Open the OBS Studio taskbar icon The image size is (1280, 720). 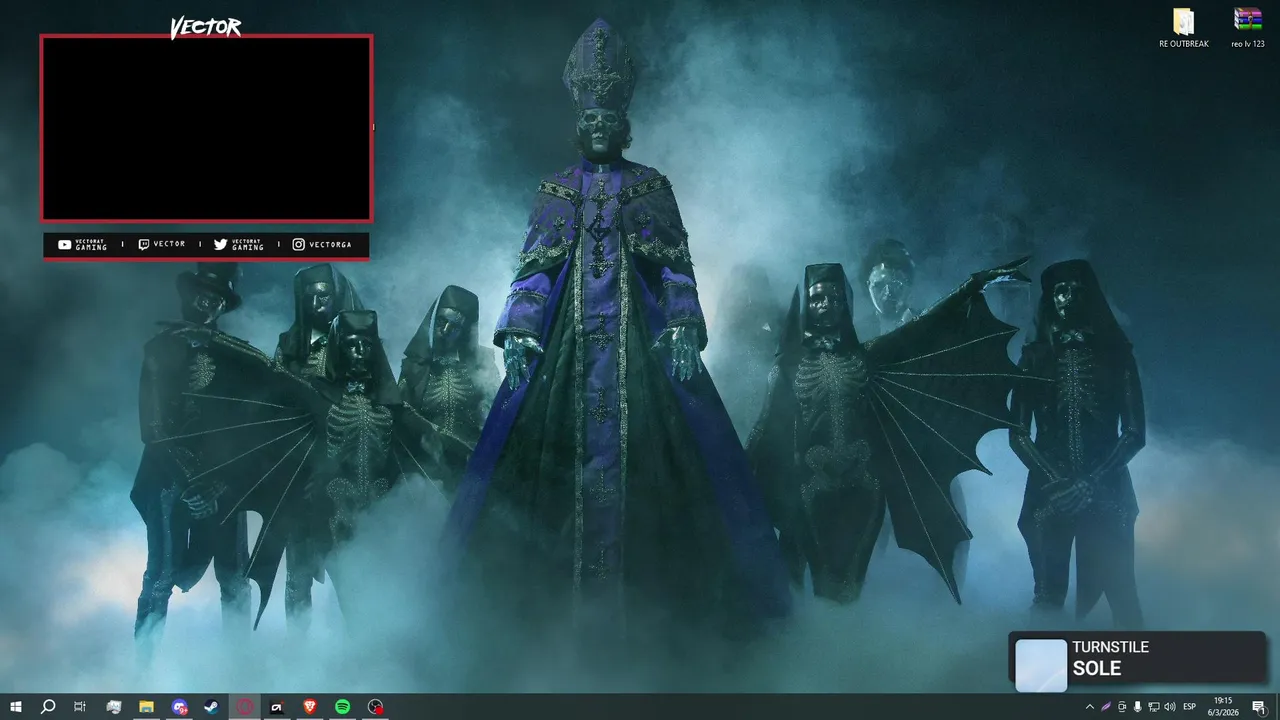click(375, 707)
